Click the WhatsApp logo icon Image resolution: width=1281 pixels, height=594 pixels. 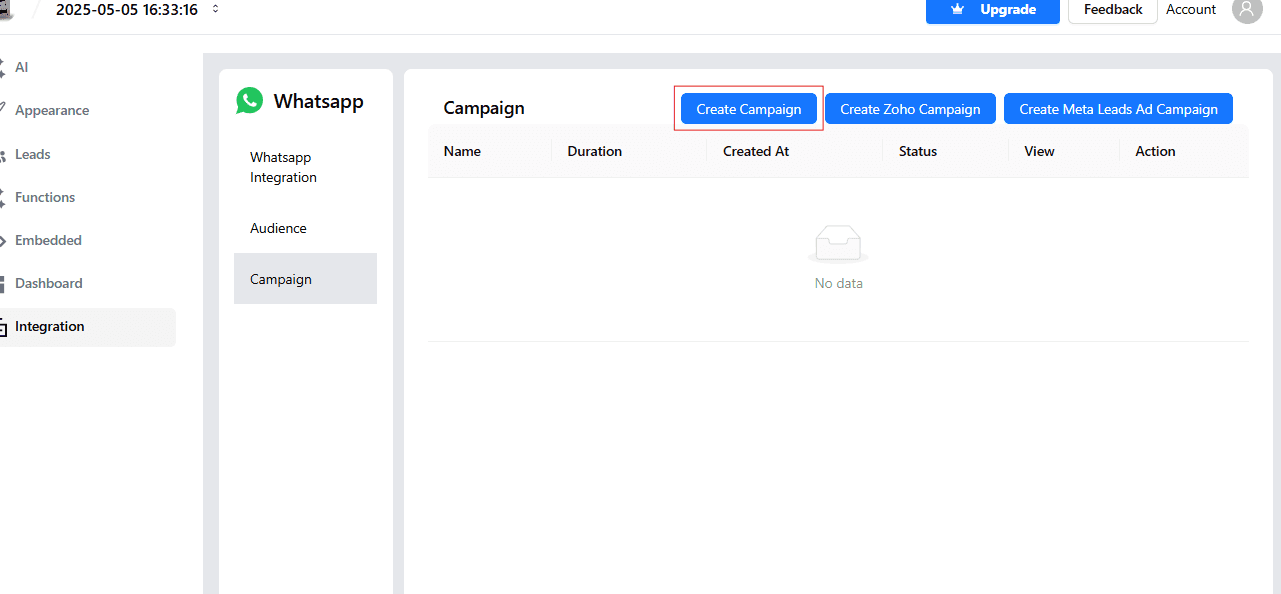tap(249, 101)
